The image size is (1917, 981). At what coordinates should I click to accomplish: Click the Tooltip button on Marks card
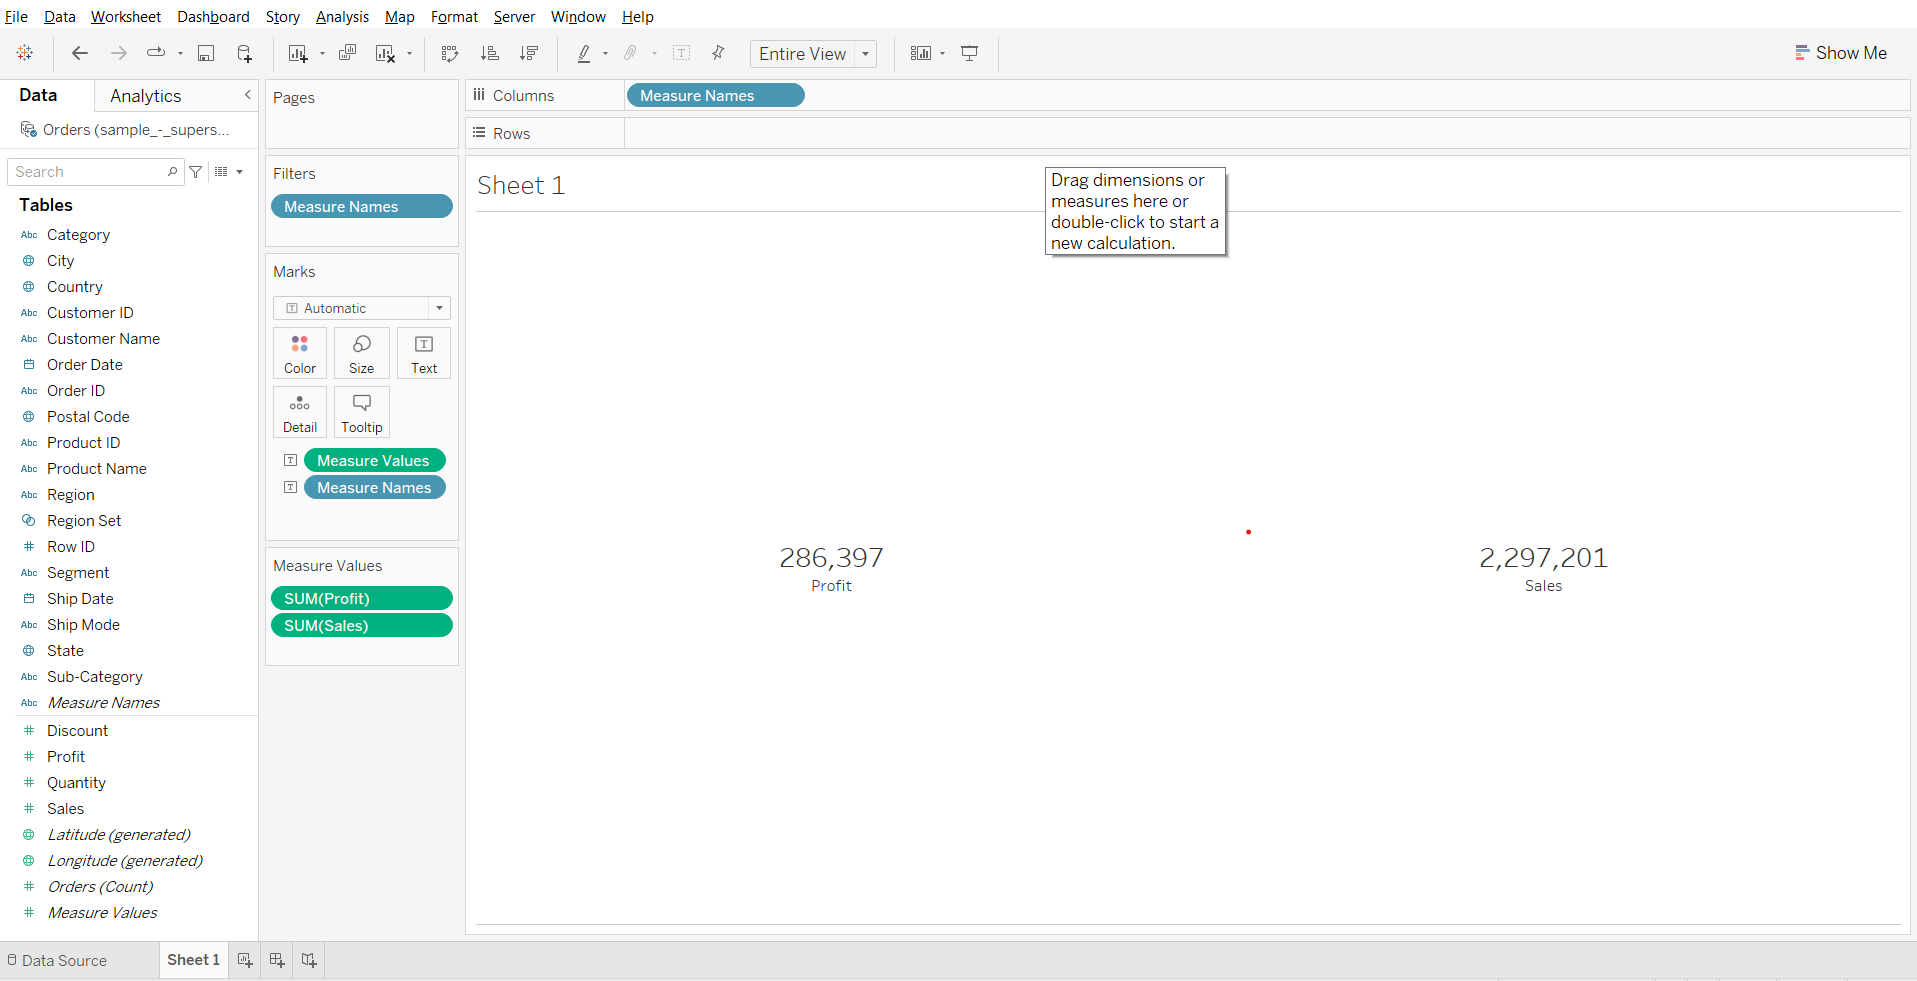tap(361, 412)
